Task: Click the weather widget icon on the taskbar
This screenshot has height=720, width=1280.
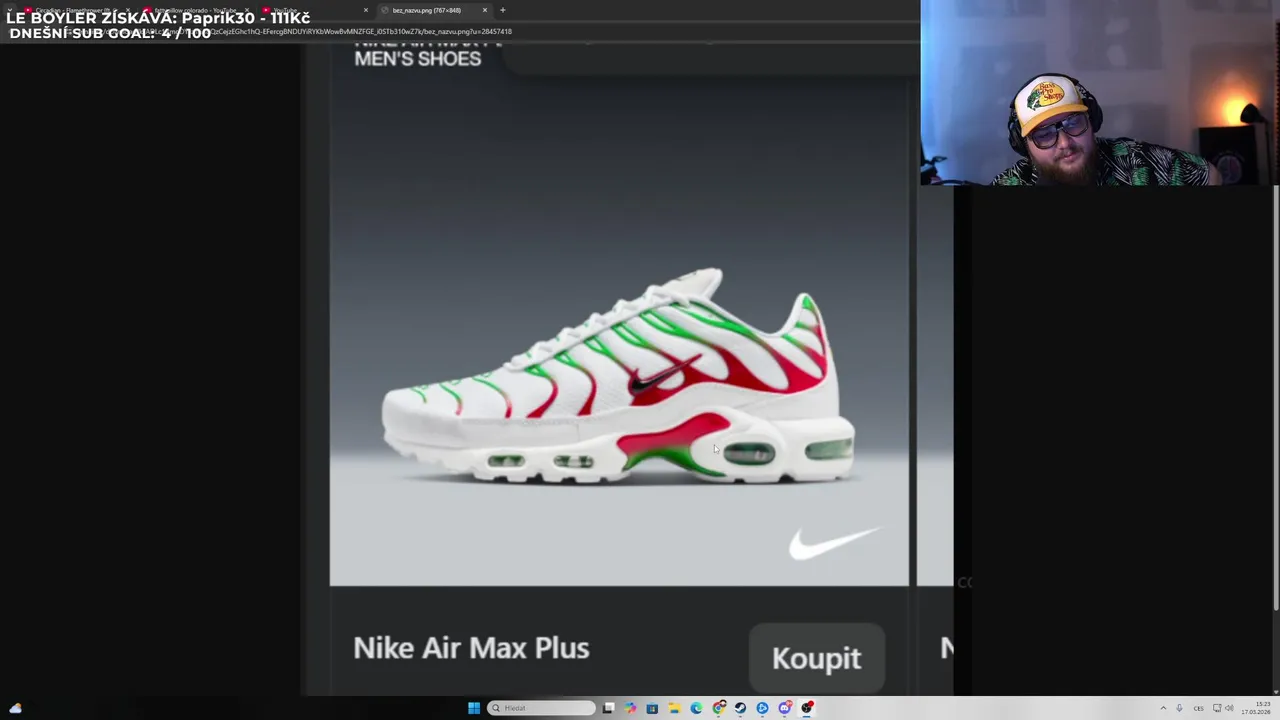Action: click(x=15, y=708)
